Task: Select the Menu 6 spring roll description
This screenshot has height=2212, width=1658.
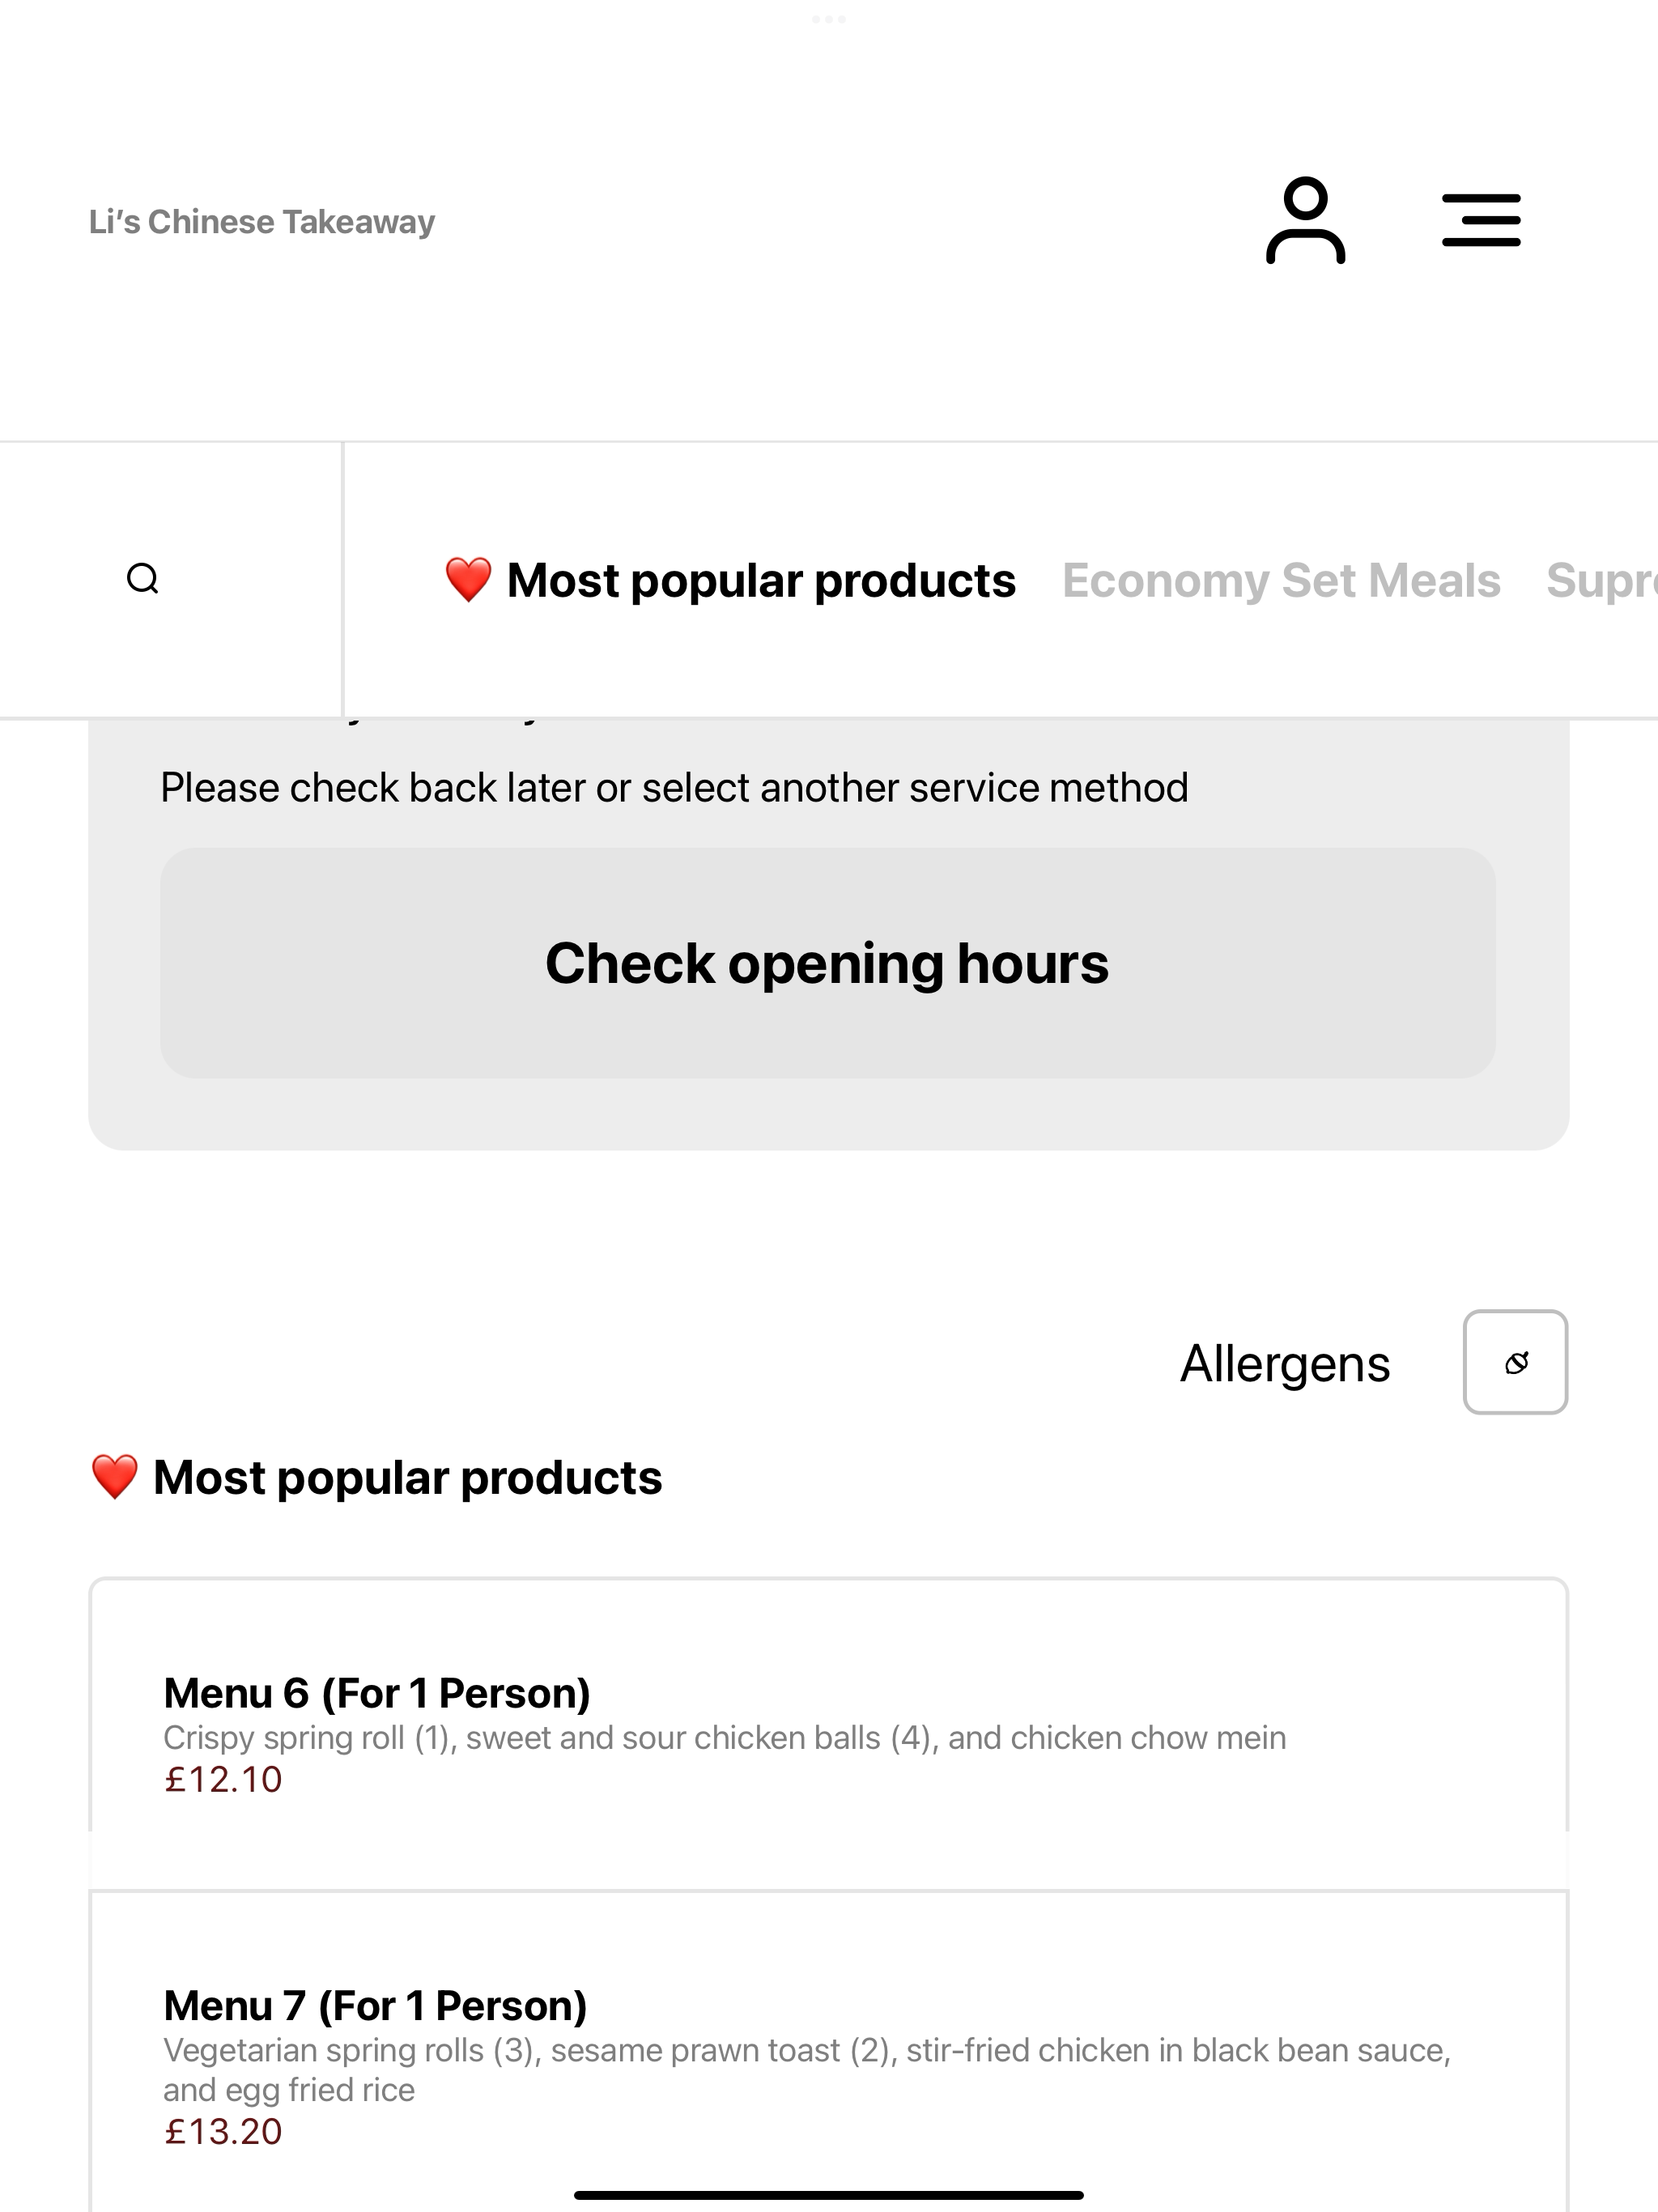Action: [725, 1737]
